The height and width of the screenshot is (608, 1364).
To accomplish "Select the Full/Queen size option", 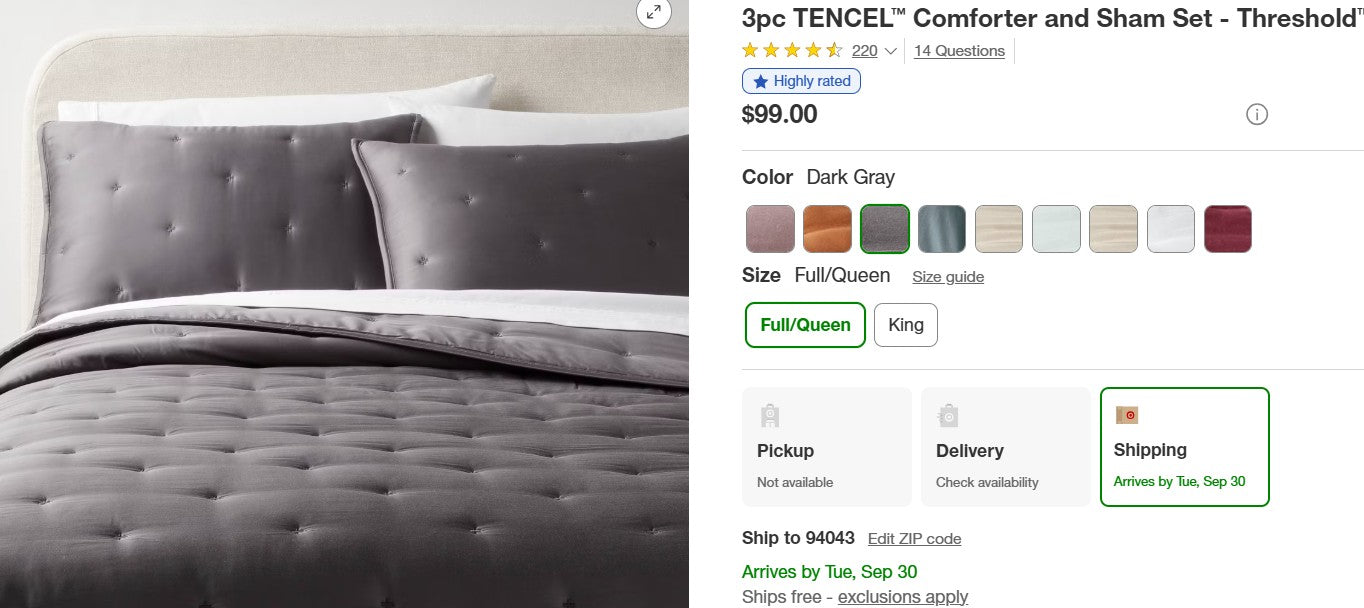I will click(x=804, y=324).
